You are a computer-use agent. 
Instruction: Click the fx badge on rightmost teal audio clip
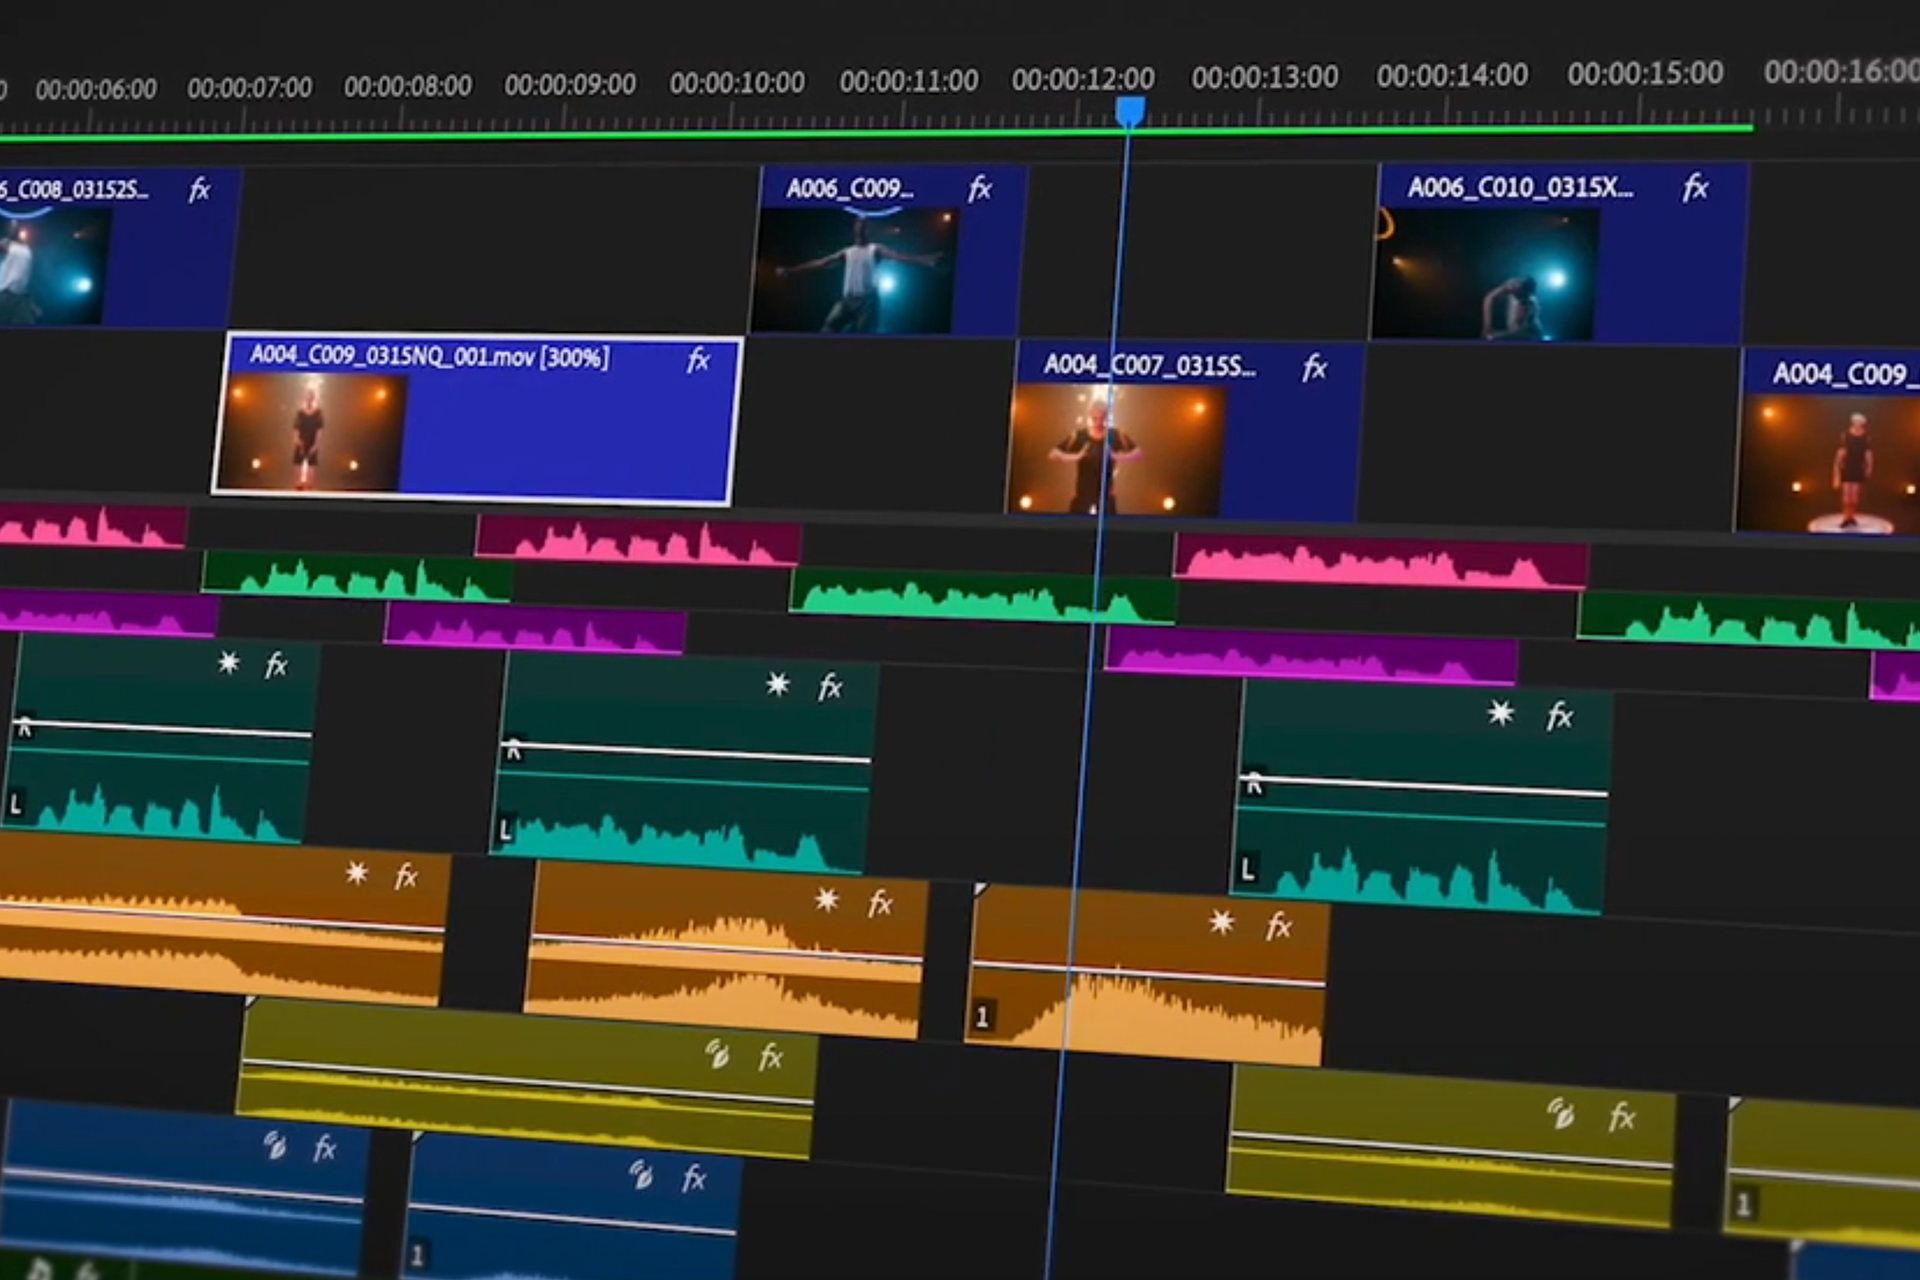pyautogui.click(x=1559, y=716)
